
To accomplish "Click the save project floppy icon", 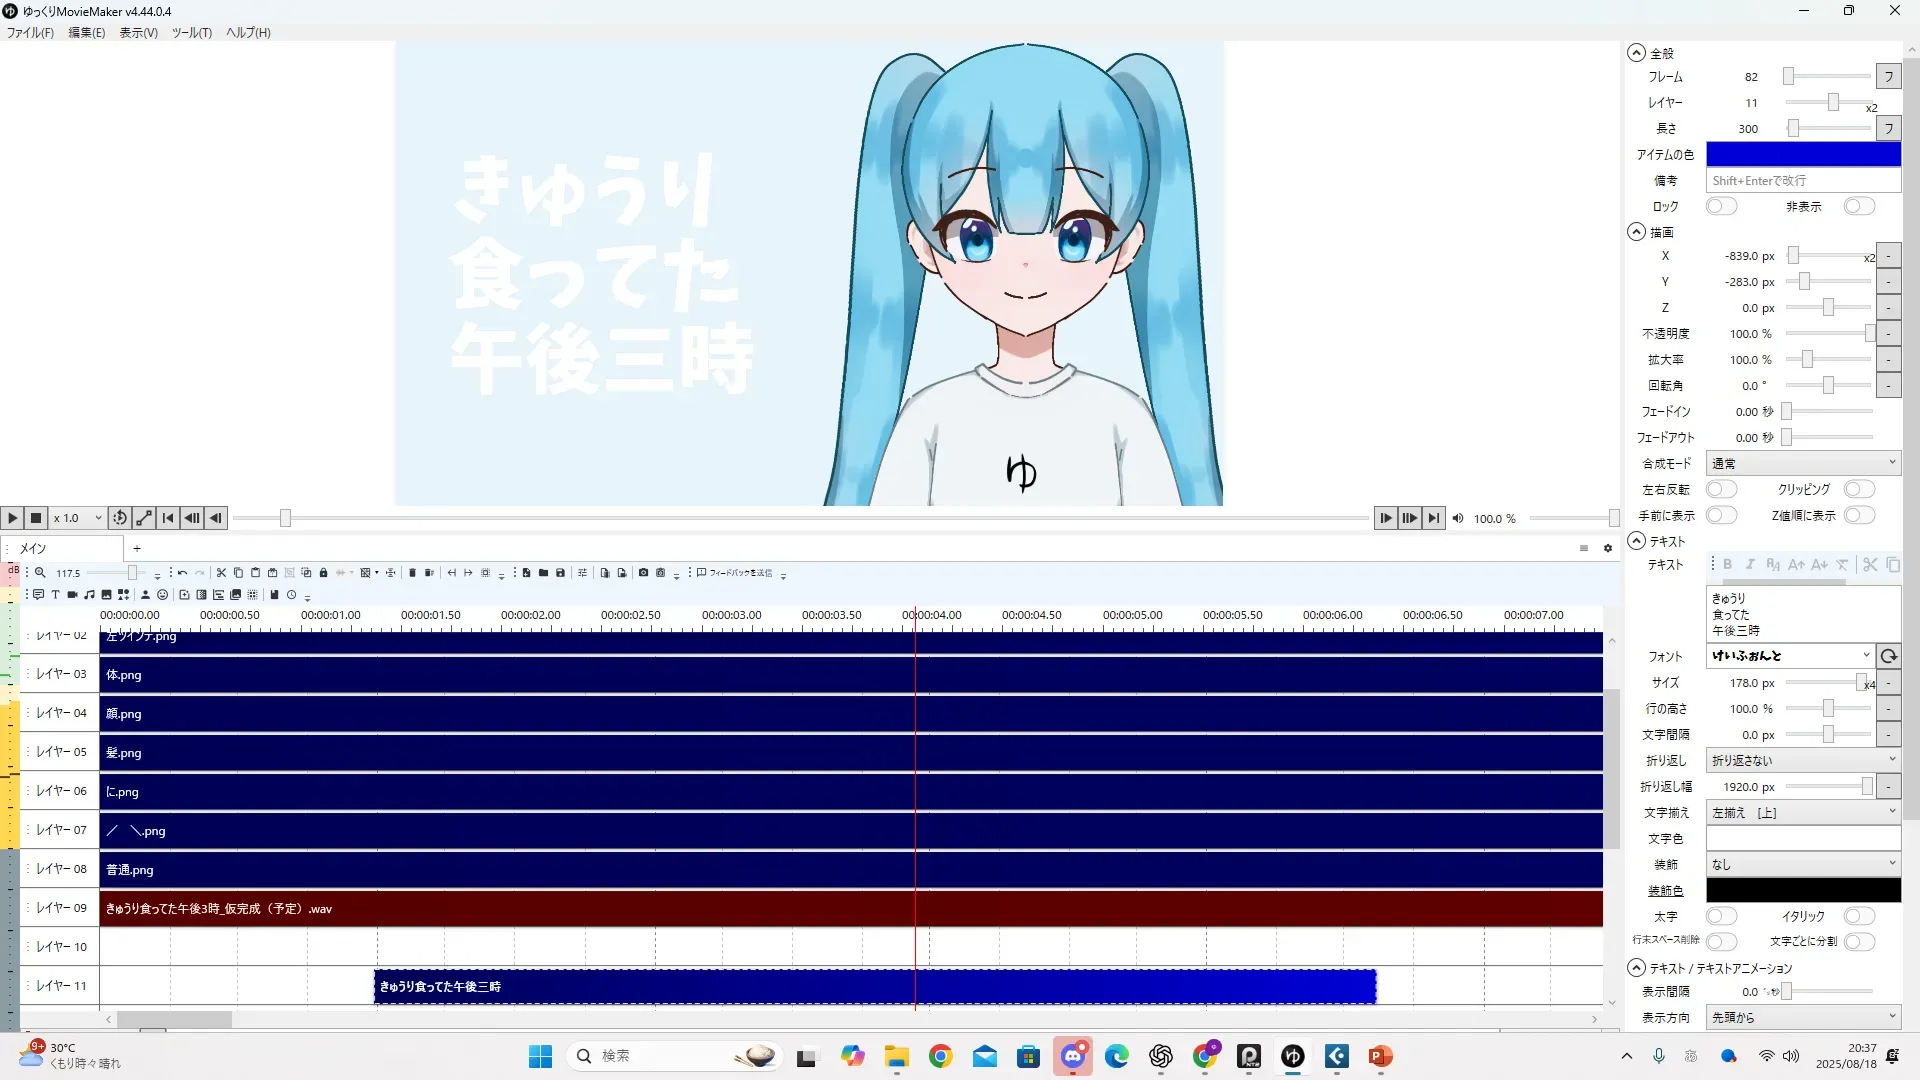I will pos(560,573).
